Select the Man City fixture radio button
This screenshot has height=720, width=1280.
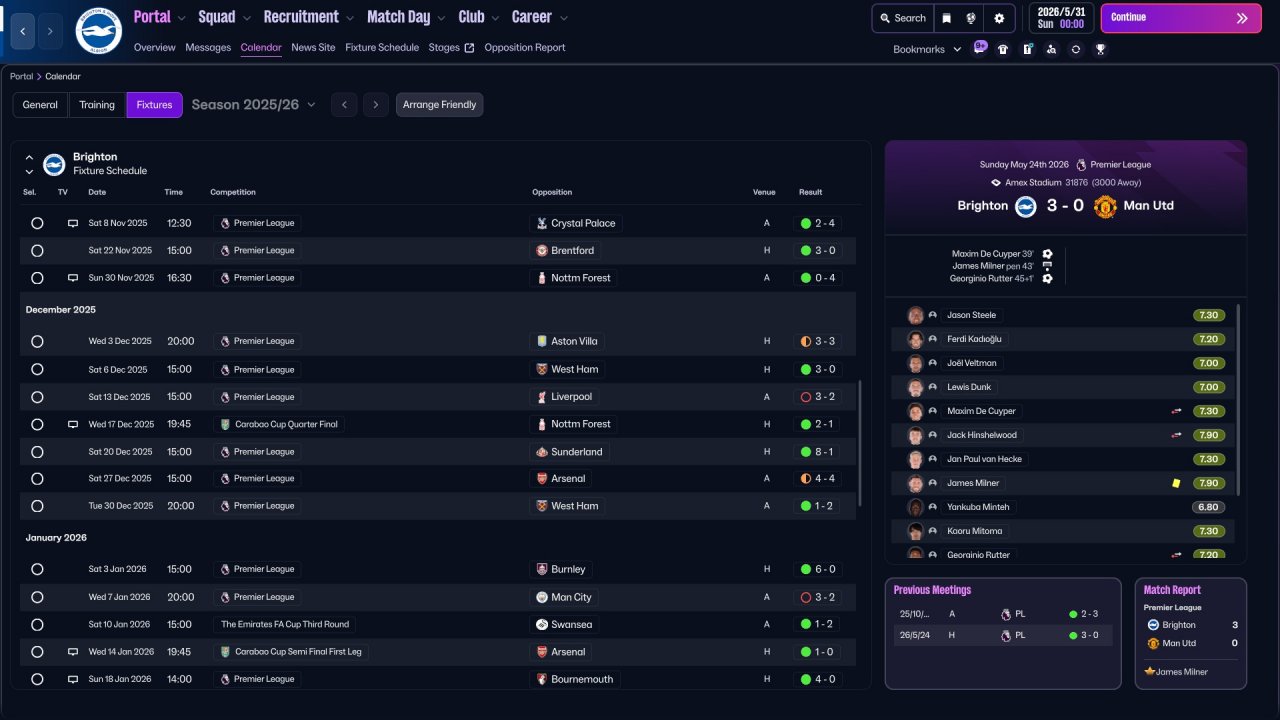pos(37,597)
